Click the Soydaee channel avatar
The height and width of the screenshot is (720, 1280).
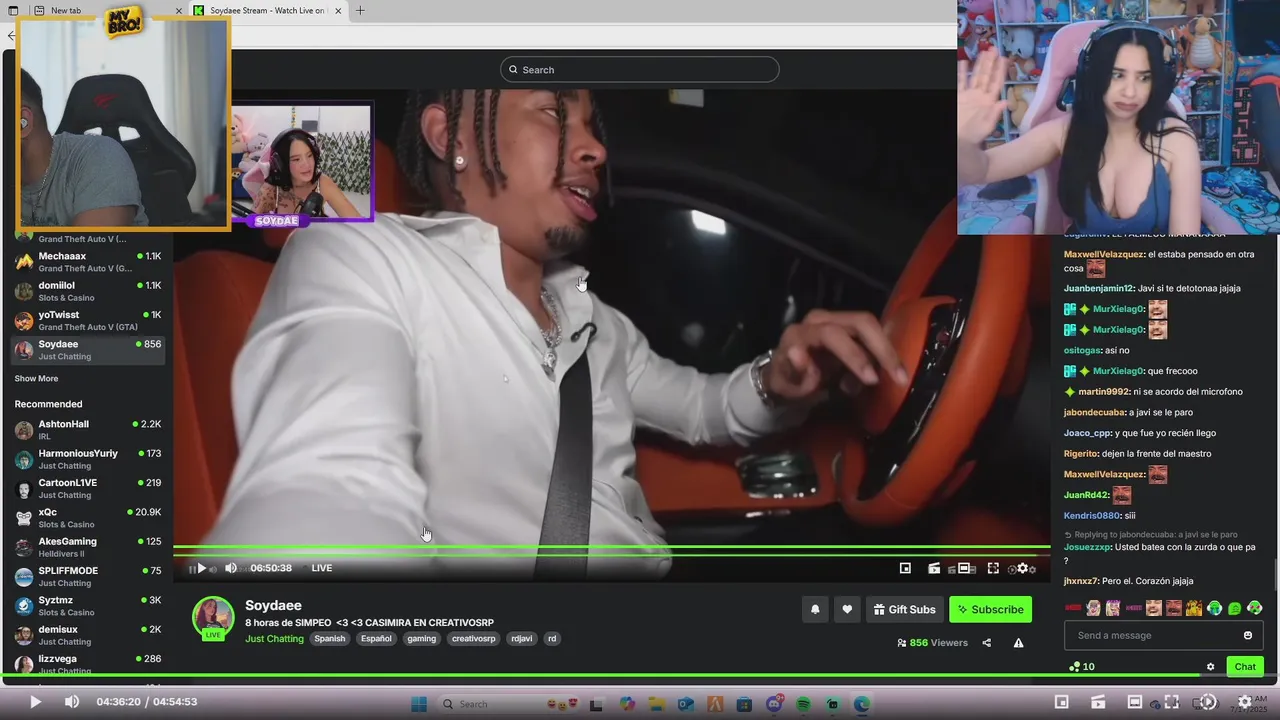point(213,617)
